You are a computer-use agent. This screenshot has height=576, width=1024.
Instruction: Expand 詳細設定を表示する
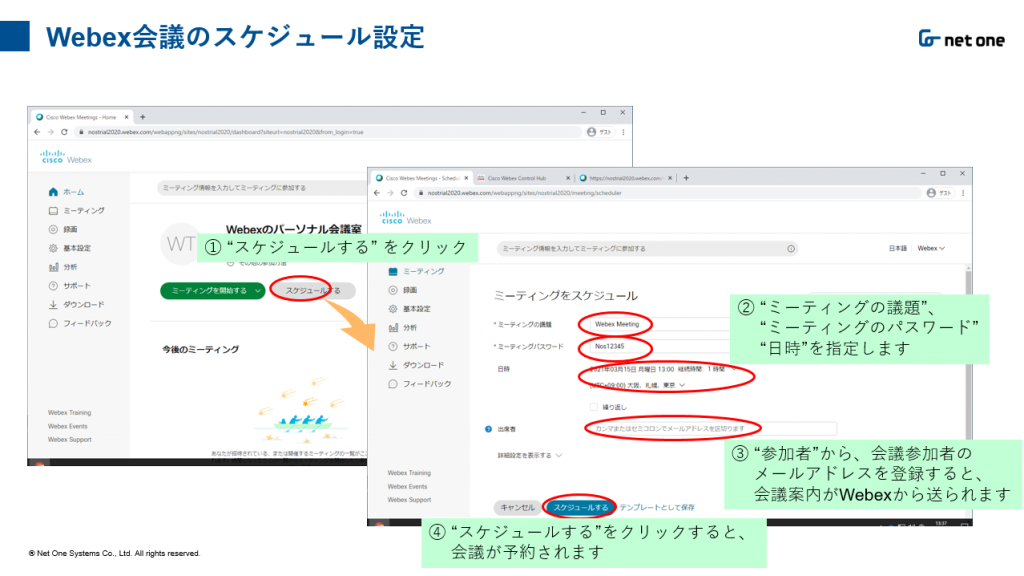[530, 456]
